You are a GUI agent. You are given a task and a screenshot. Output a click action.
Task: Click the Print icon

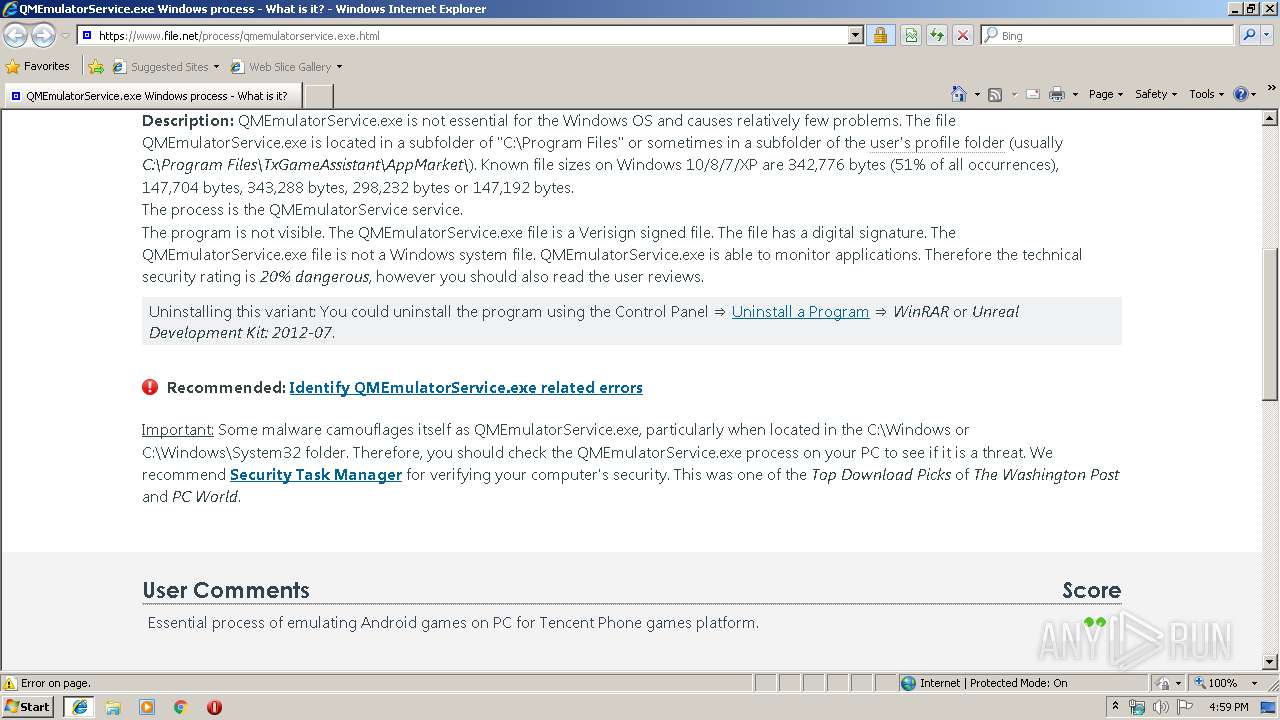click(x=1057, y=94)
